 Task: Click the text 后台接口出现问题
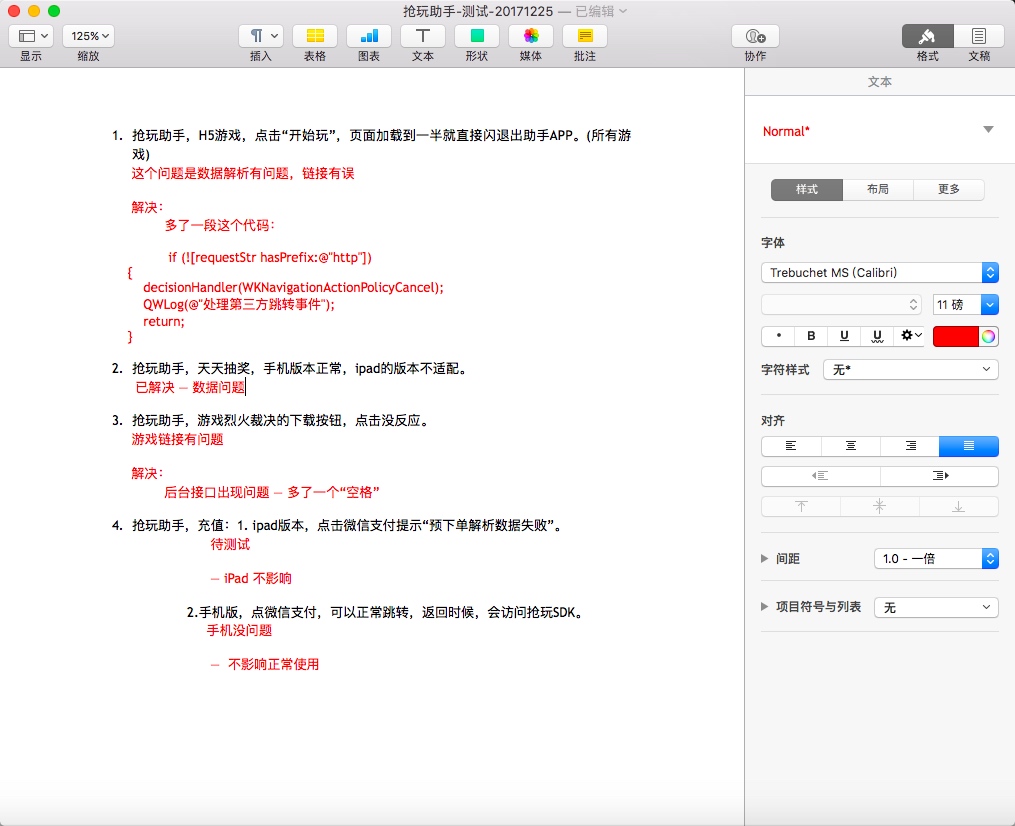(x=272, y=493)
